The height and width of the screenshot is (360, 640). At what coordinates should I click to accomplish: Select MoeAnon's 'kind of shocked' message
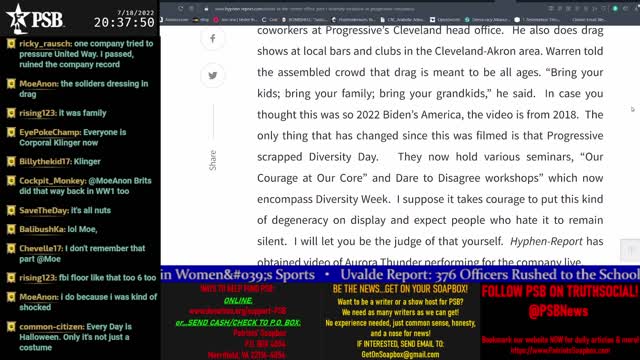click(x=88, y=302)
